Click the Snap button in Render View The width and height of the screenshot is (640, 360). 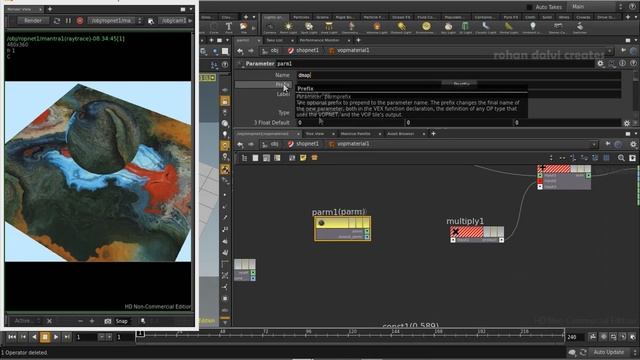click(x=122, y=321)
